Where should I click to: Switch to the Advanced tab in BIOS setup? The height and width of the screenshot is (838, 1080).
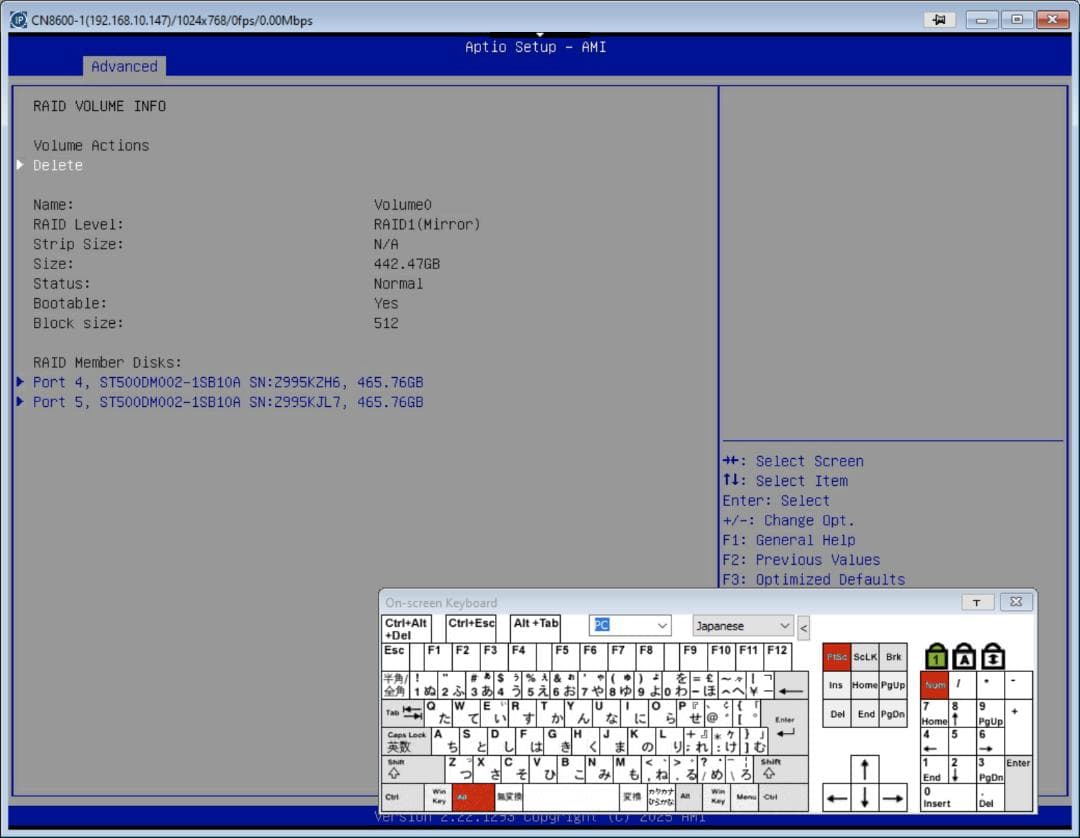pyautogui.click(x=124, y=66)
